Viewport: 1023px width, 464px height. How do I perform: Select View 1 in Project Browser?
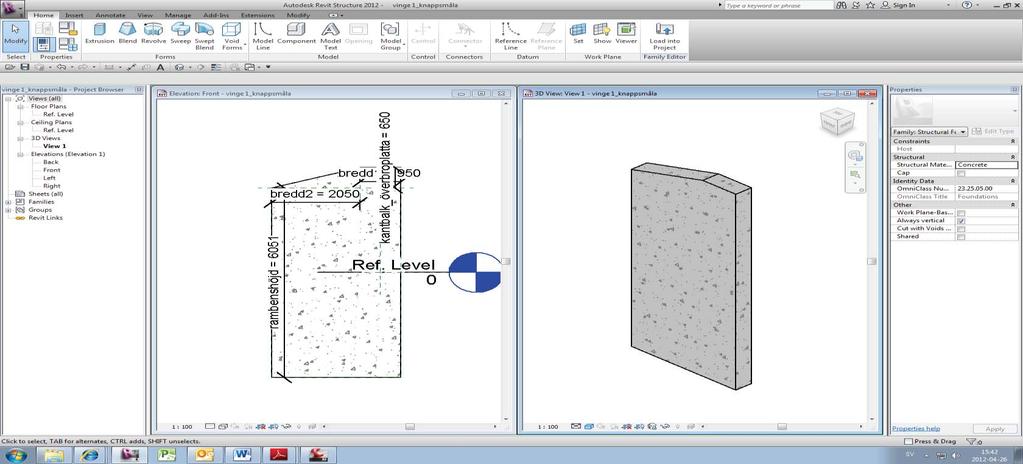55,146
